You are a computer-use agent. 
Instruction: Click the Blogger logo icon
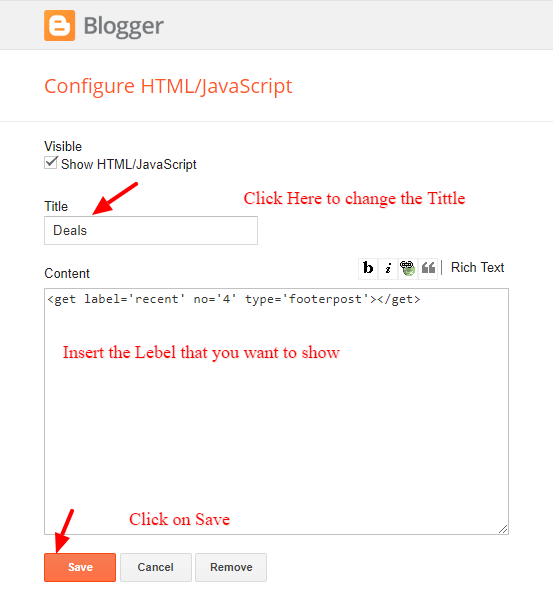coord(60,26)
